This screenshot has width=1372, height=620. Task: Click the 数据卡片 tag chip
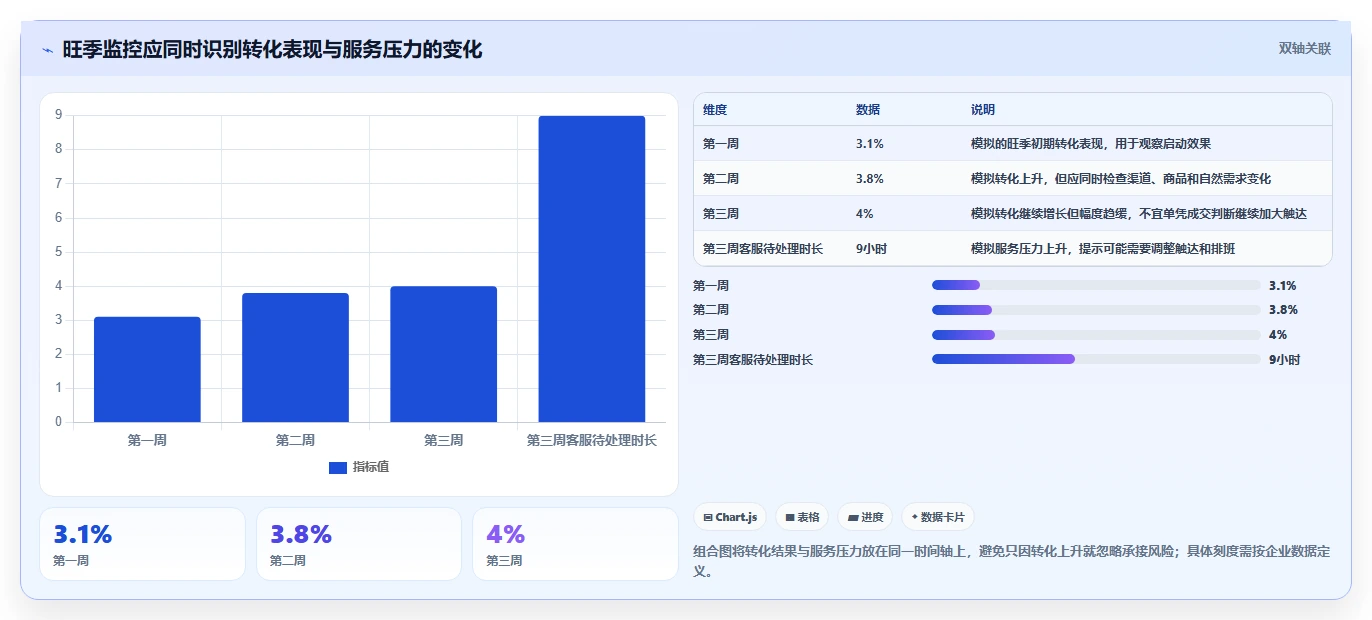pyautogui.click(x=937, y=517)
